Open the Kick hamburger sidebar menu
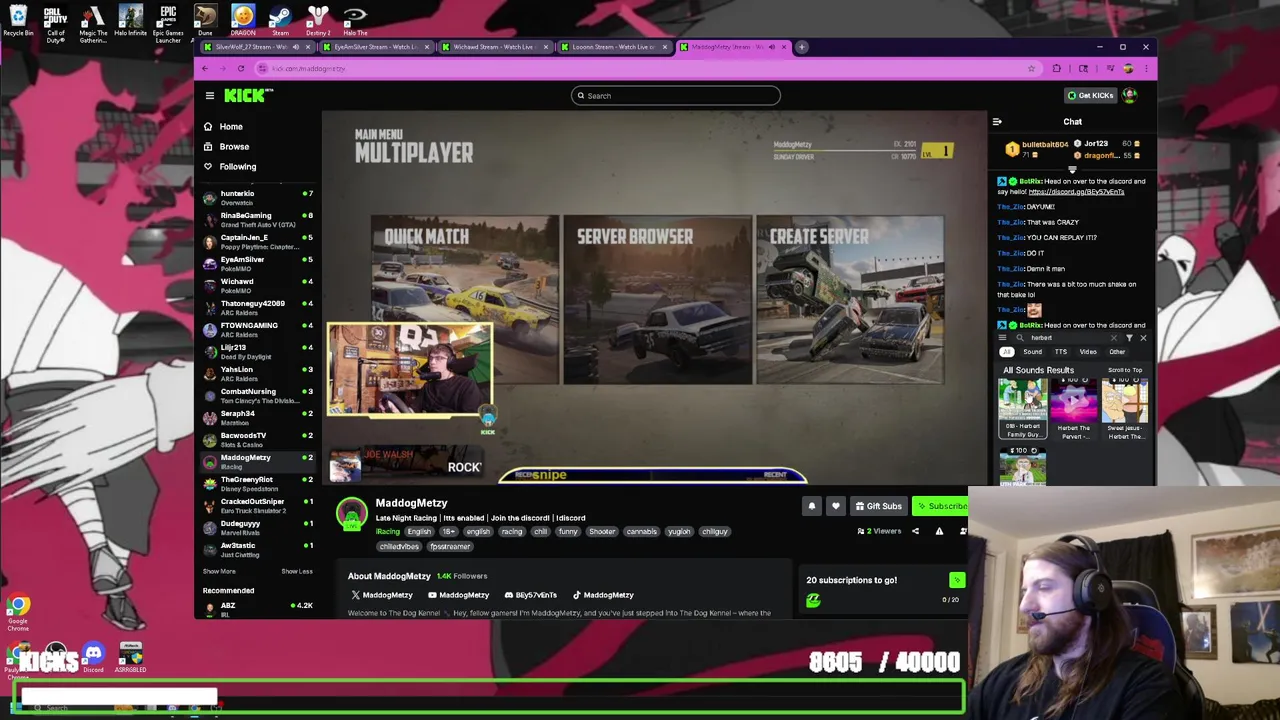The height and width of the screenshot is (720, 1280). pos(210,96)
